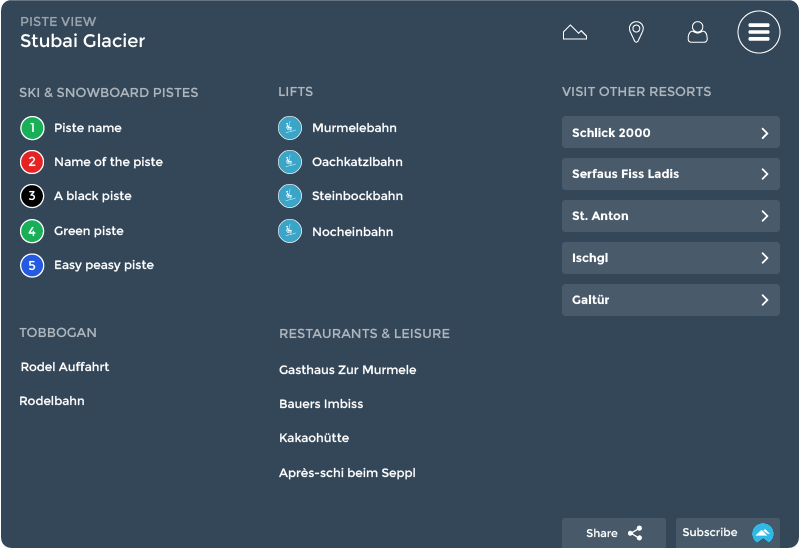Click the 'LIFTS' section heading

(x=295, y=92)
